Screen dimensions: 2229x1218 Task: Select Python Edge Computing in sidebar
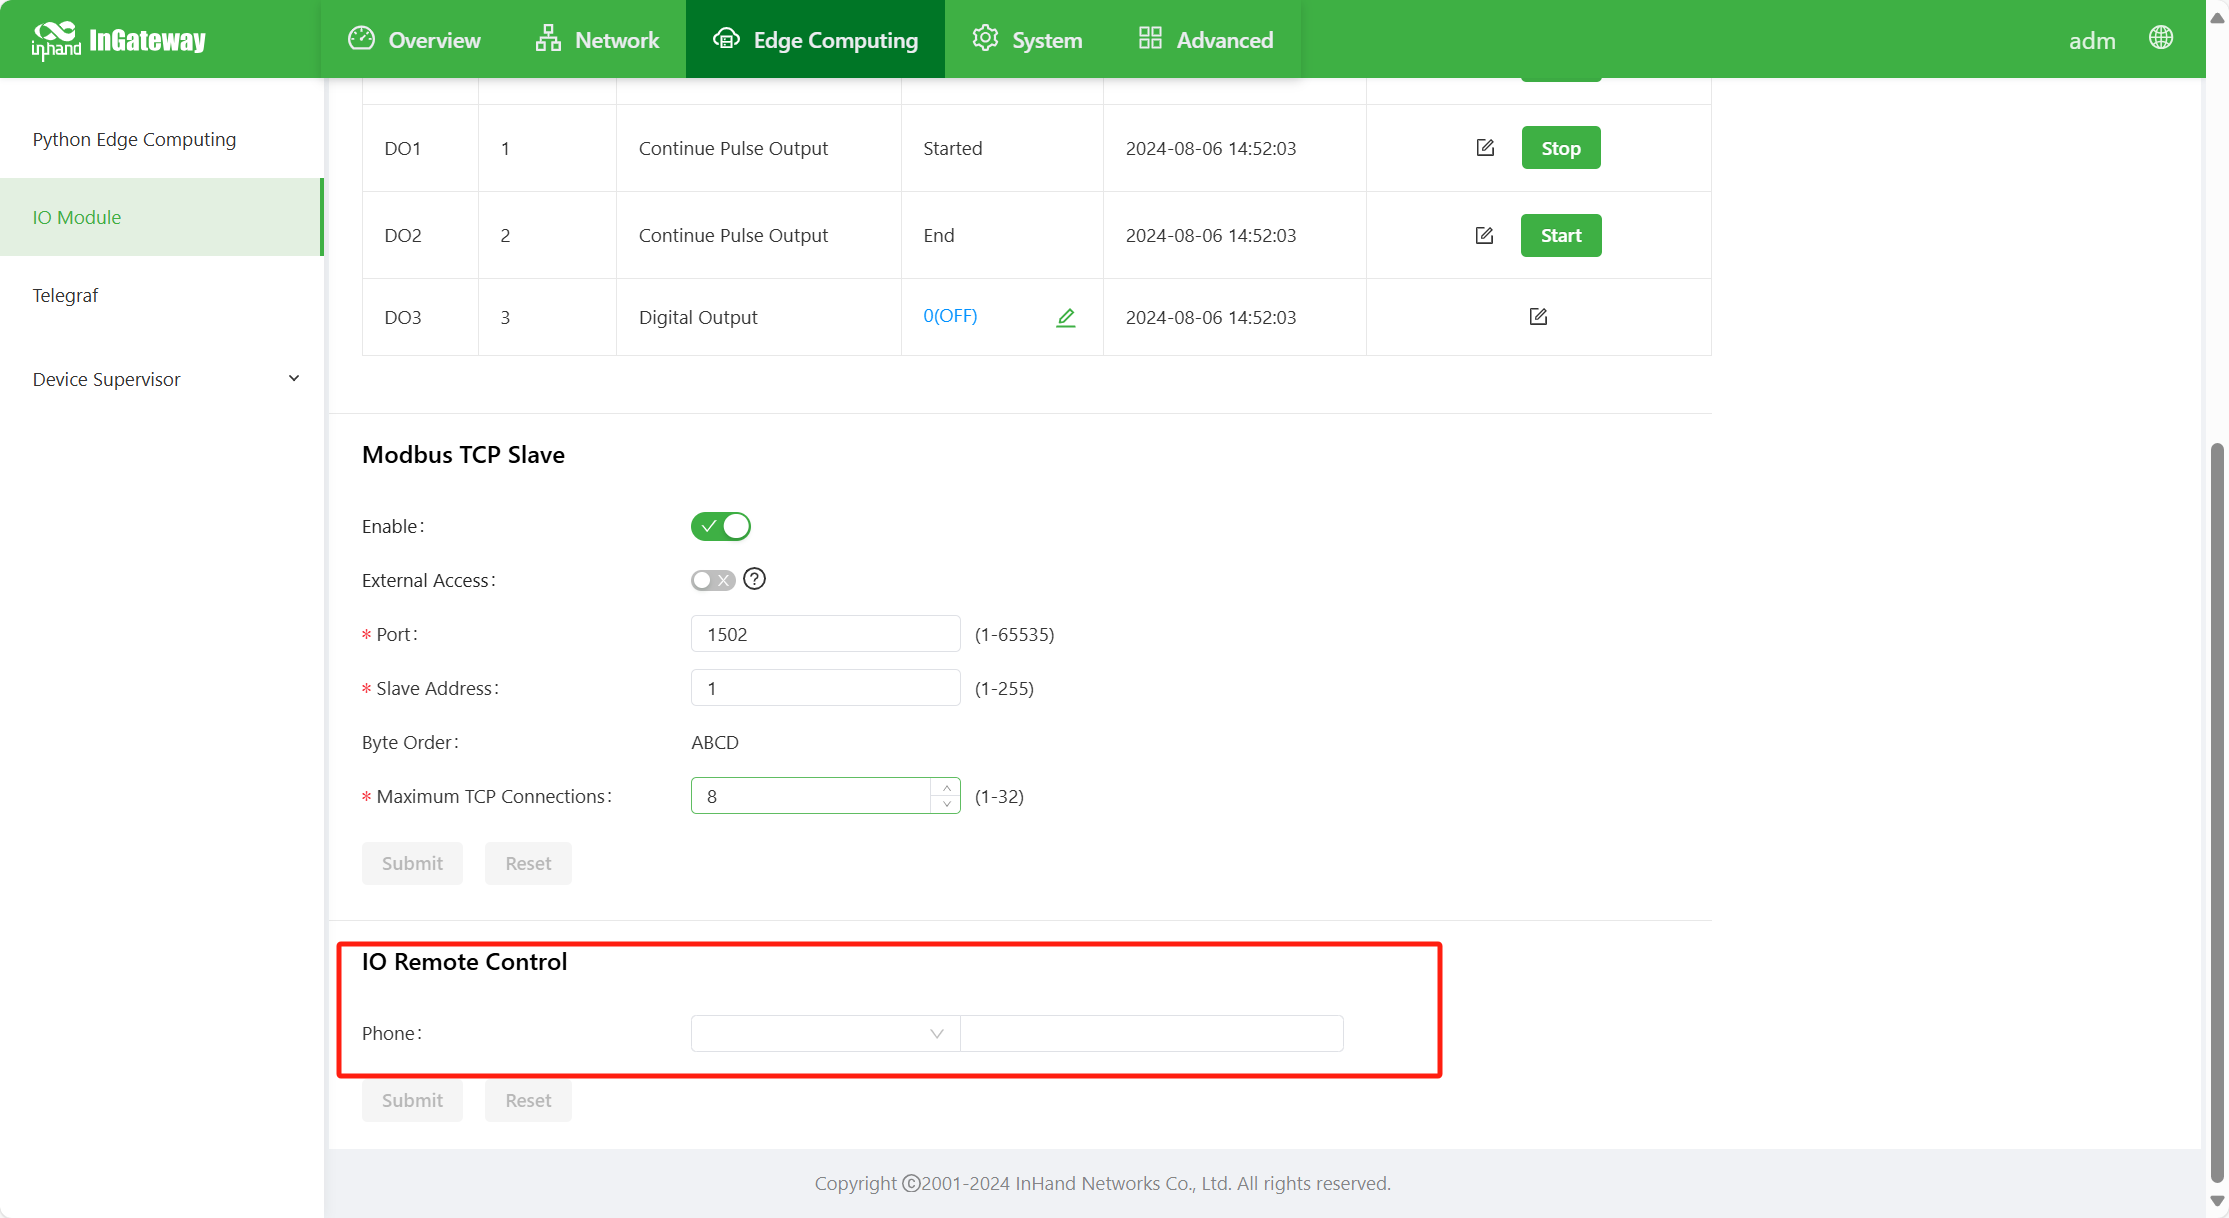point(134,139)
